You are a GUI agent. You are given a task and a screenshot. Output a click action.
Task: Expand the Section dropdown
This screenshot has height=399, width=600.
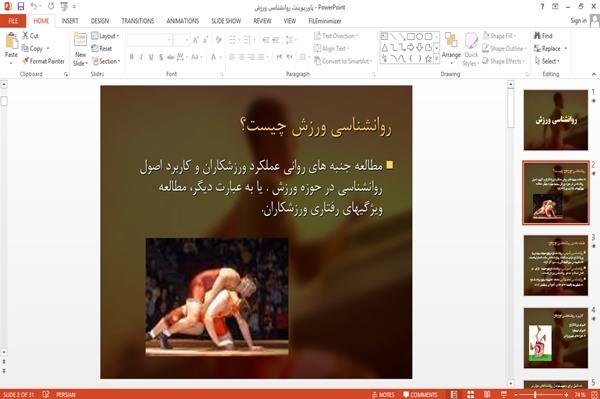tap(106, 61)
